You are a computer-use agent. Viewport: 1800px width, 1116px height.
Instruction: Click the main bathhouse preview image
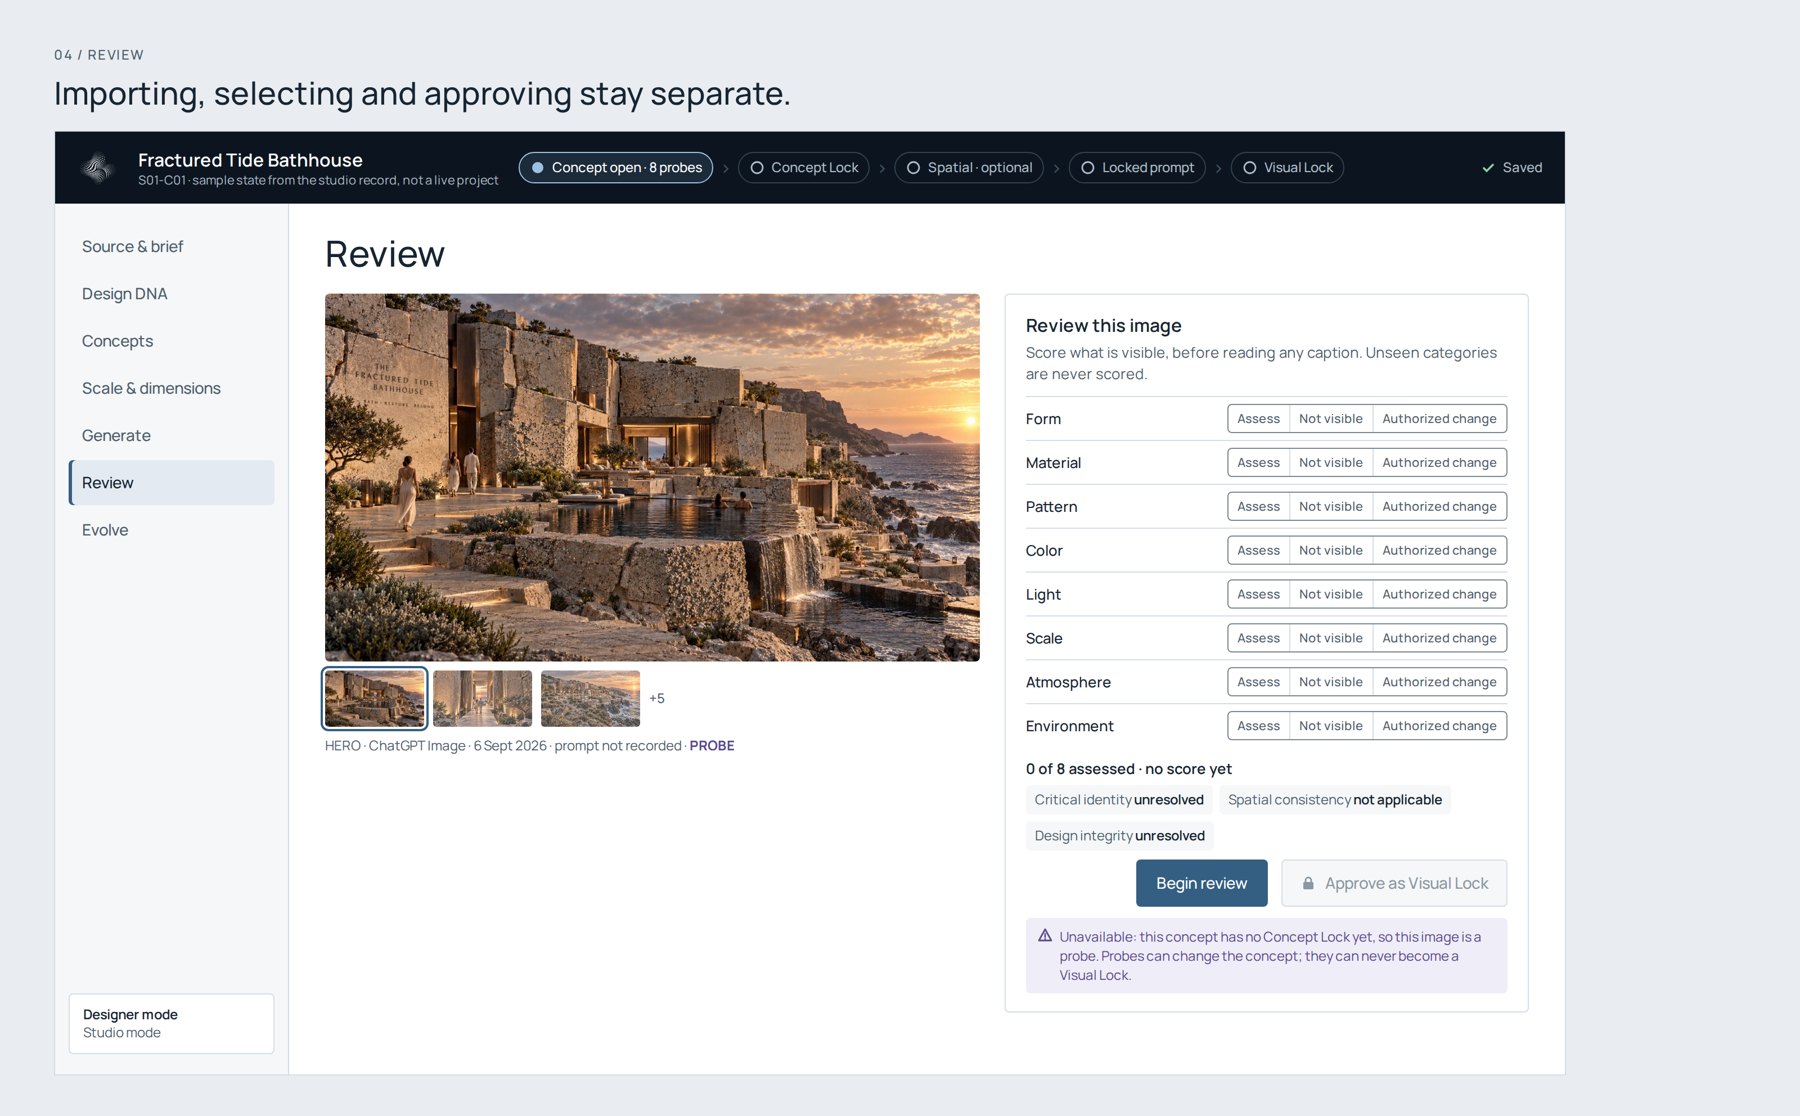pos(652,478)
